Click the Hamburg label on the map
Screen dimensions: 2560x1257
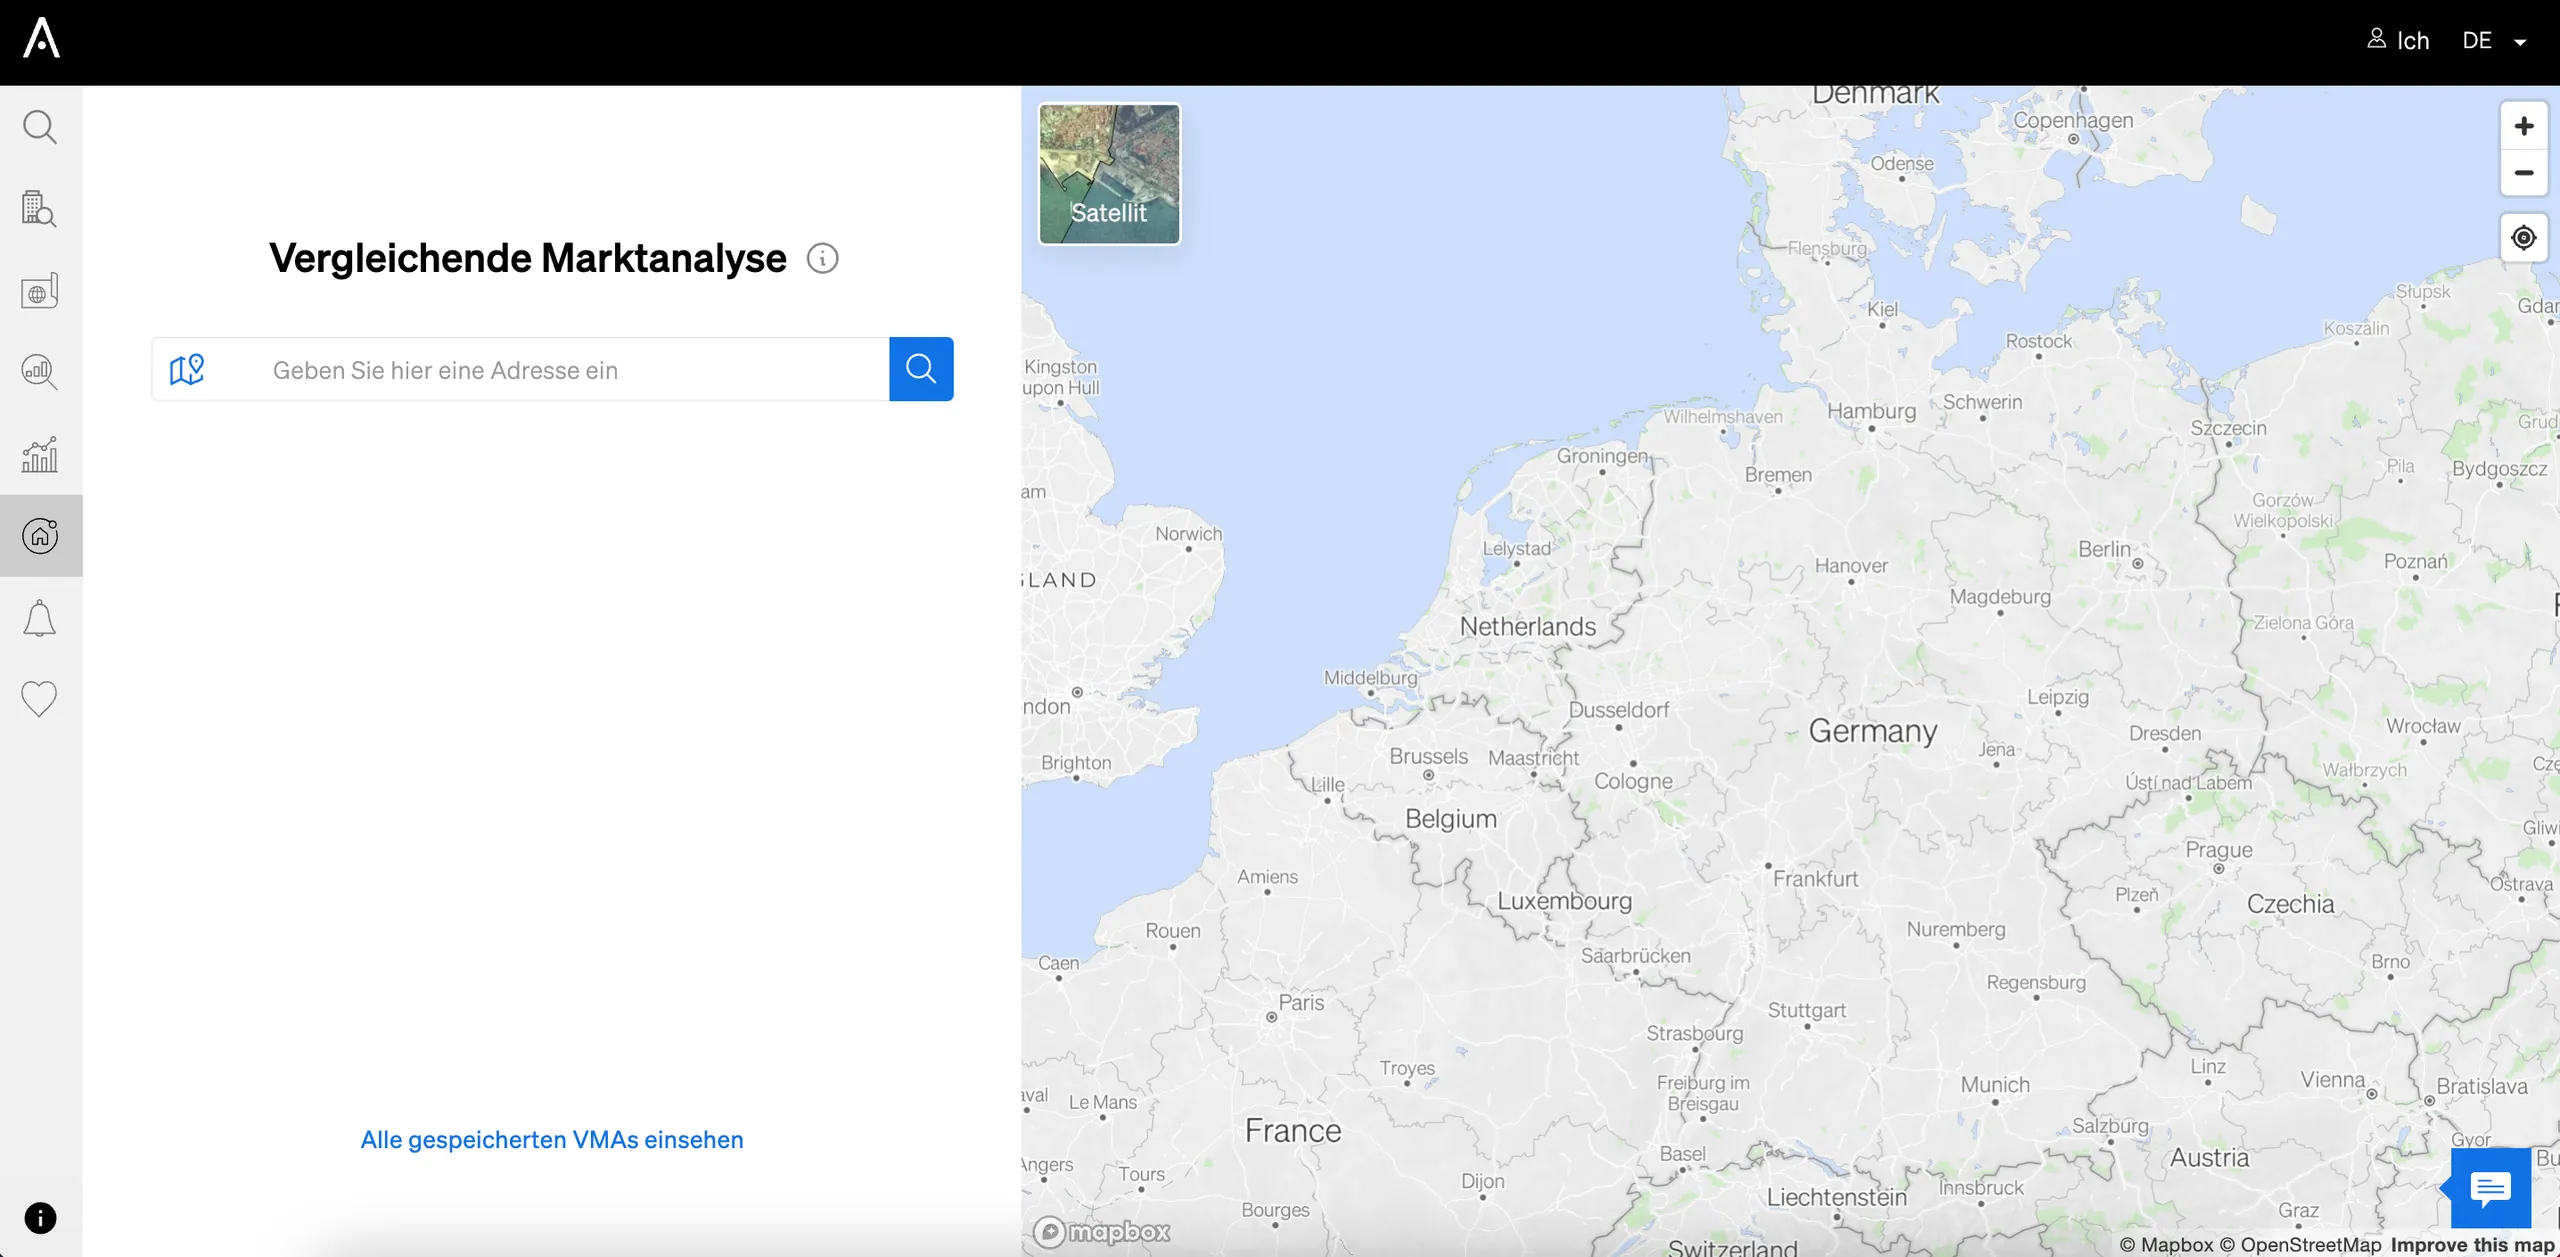coord(1872,411)
